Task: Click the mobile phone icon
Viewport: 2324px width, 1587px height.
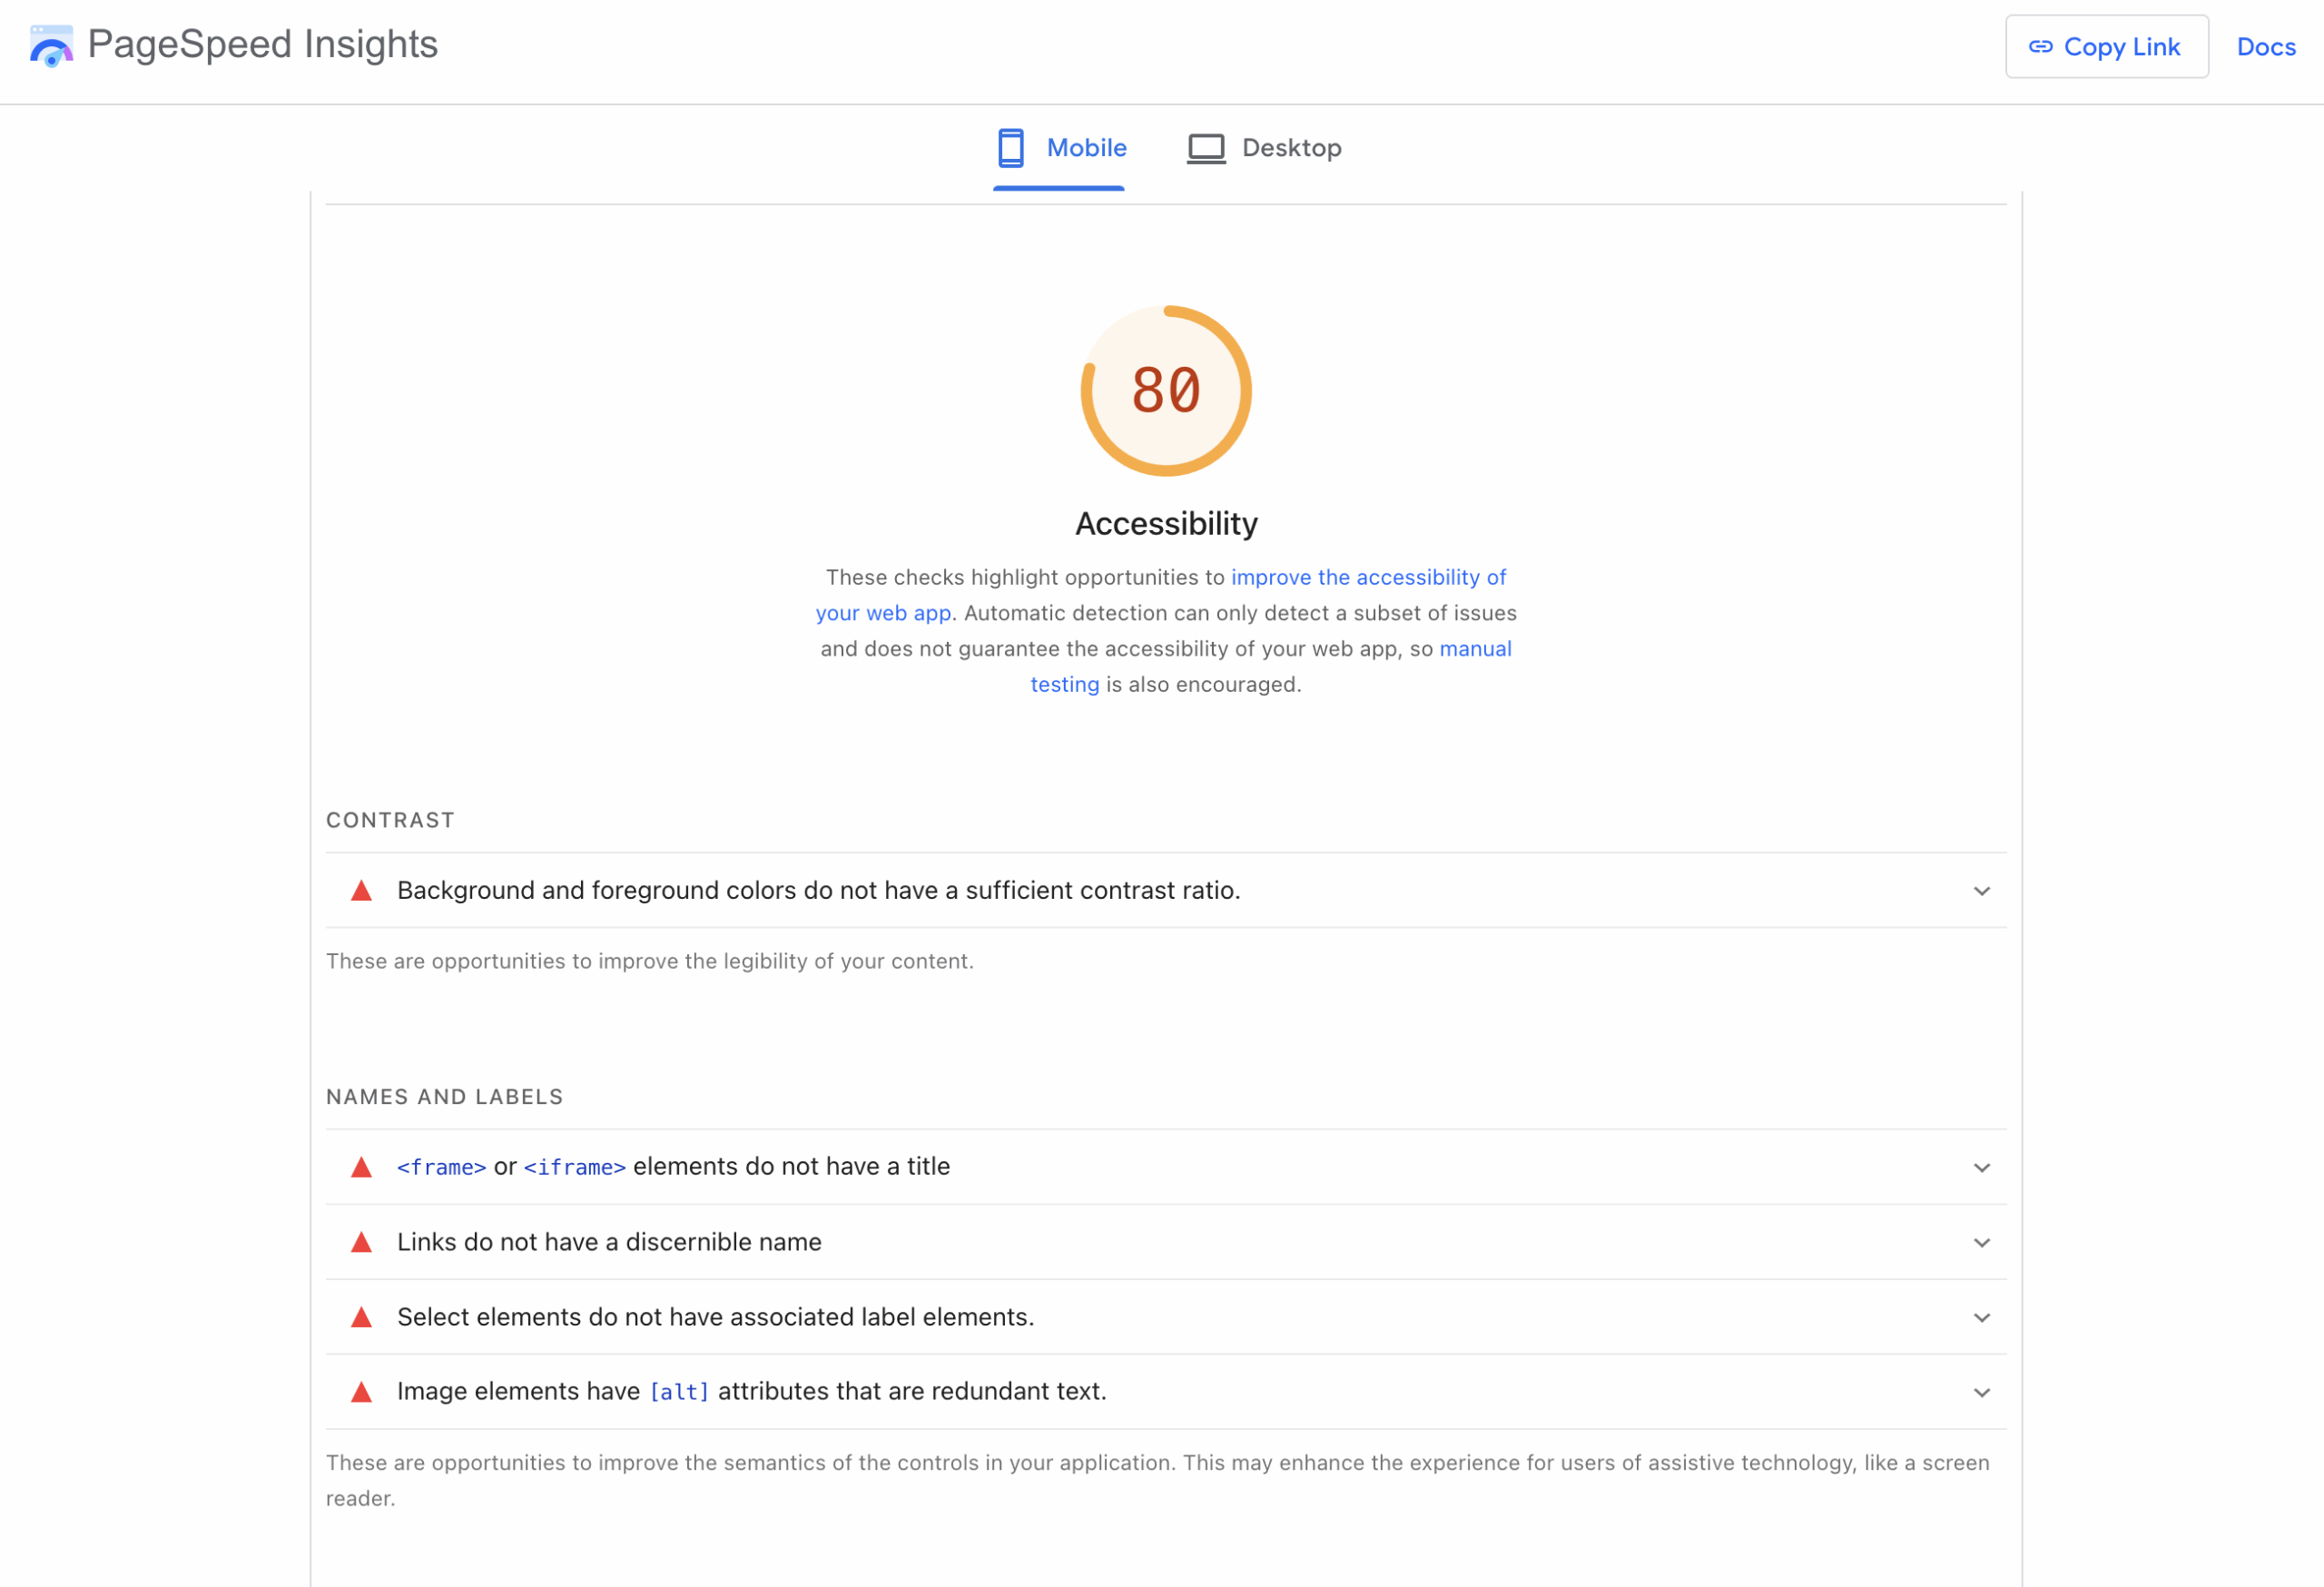Action: (x=1010, y=148)
